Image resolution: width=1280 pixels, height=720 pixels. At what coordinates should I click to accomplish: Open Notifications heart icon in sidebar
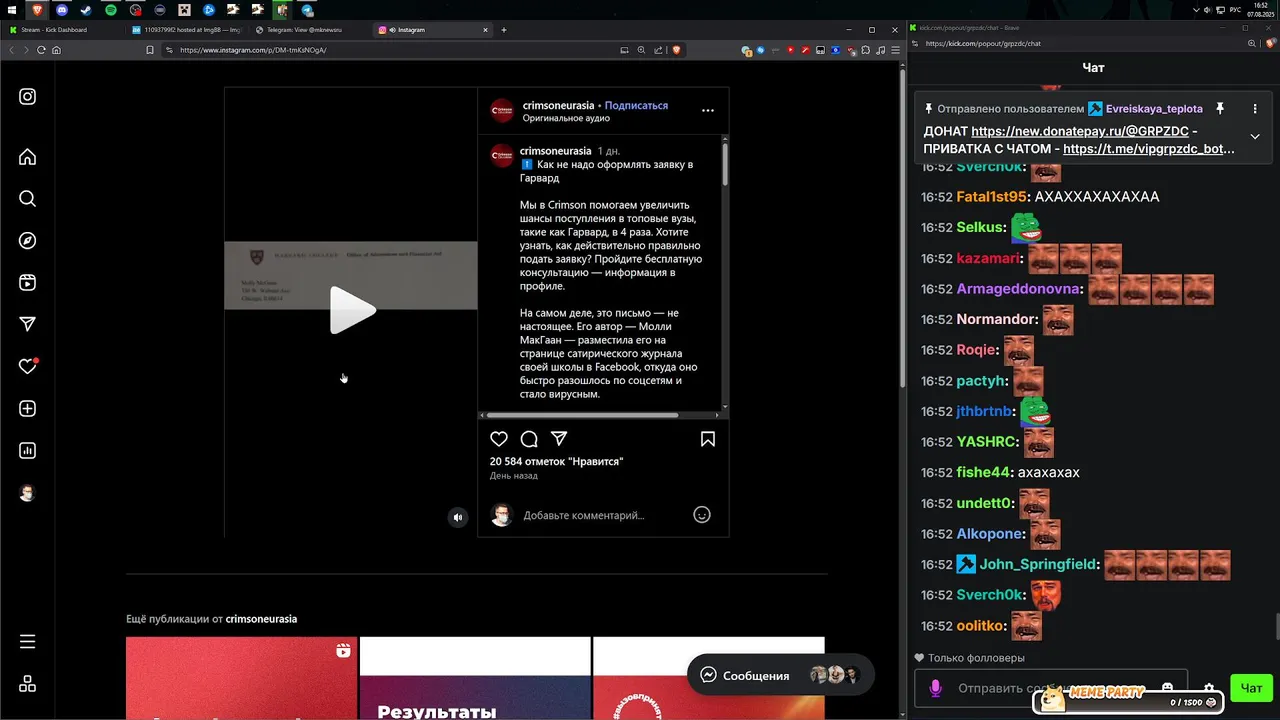(x=28, y=366)
